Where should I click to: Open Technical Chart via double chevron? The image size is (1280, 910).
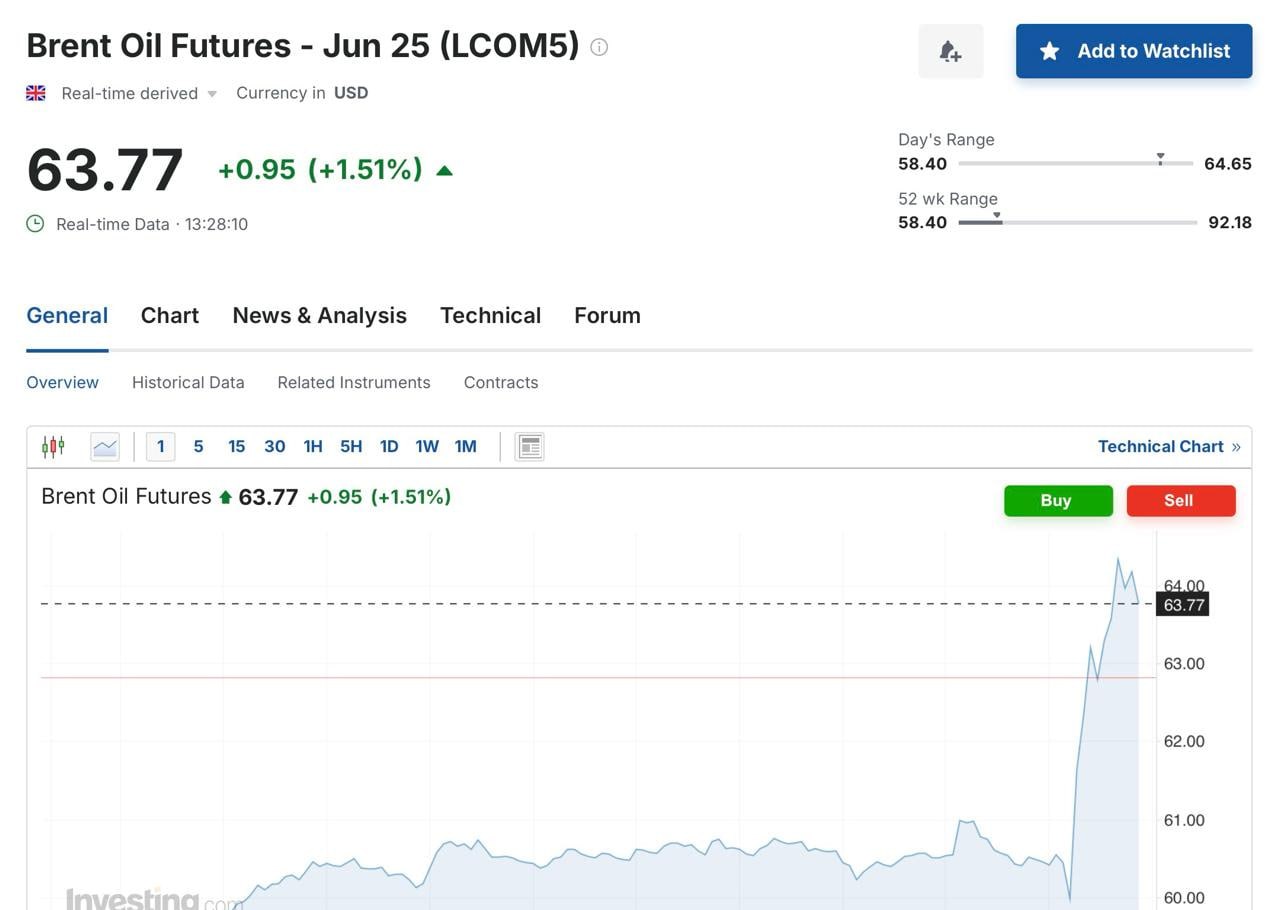point(1236,446)
